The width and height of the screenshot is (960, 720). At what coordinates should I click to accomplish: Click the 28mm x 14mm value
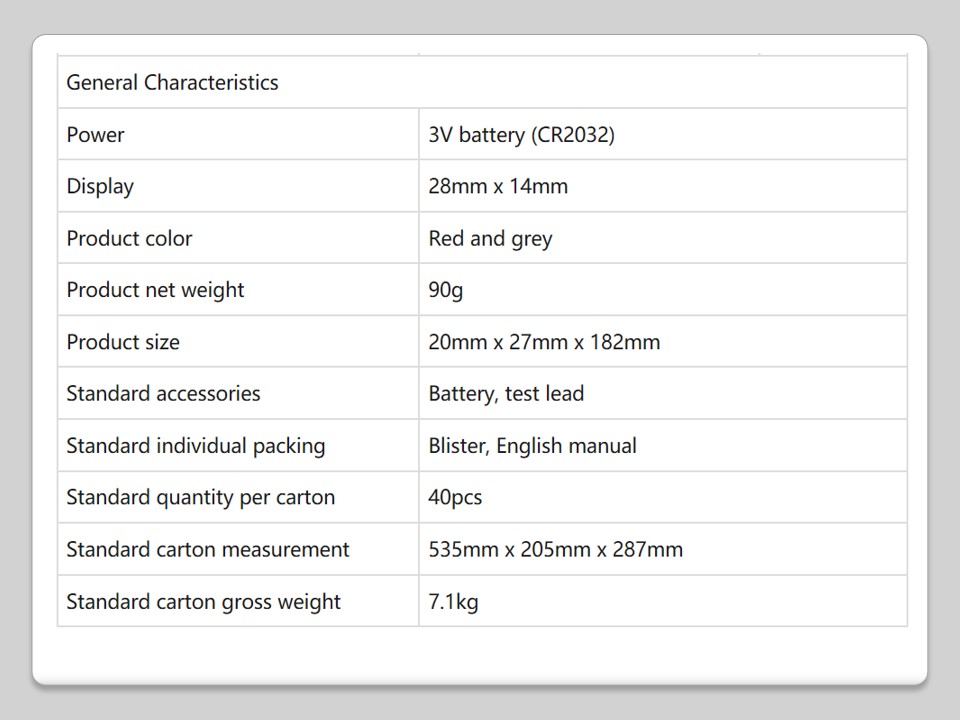[498, 186]
